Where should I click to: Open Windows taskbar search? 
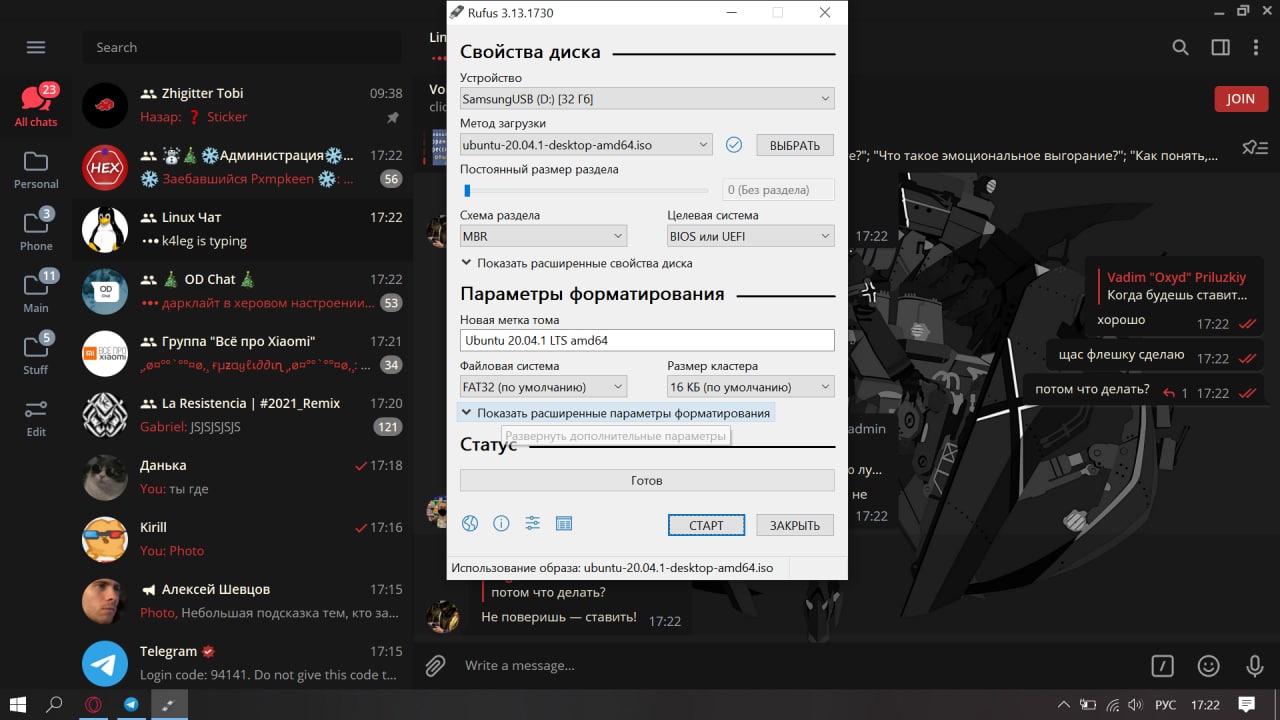click(x=55, y=704)
